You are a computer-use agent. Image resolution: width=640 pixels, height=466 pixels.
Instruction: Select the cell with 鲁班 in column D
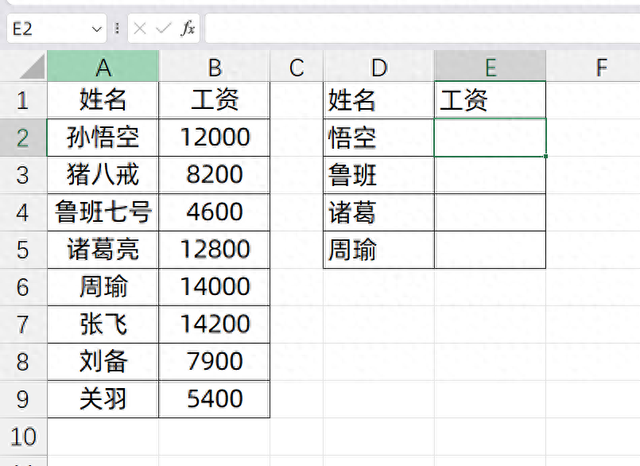coord(379,175)
